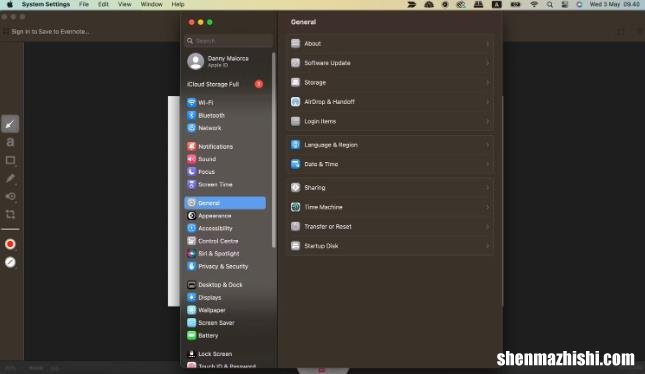Open the About row
The width and height of the screenshot is (645, 374).
coord(390,44)
